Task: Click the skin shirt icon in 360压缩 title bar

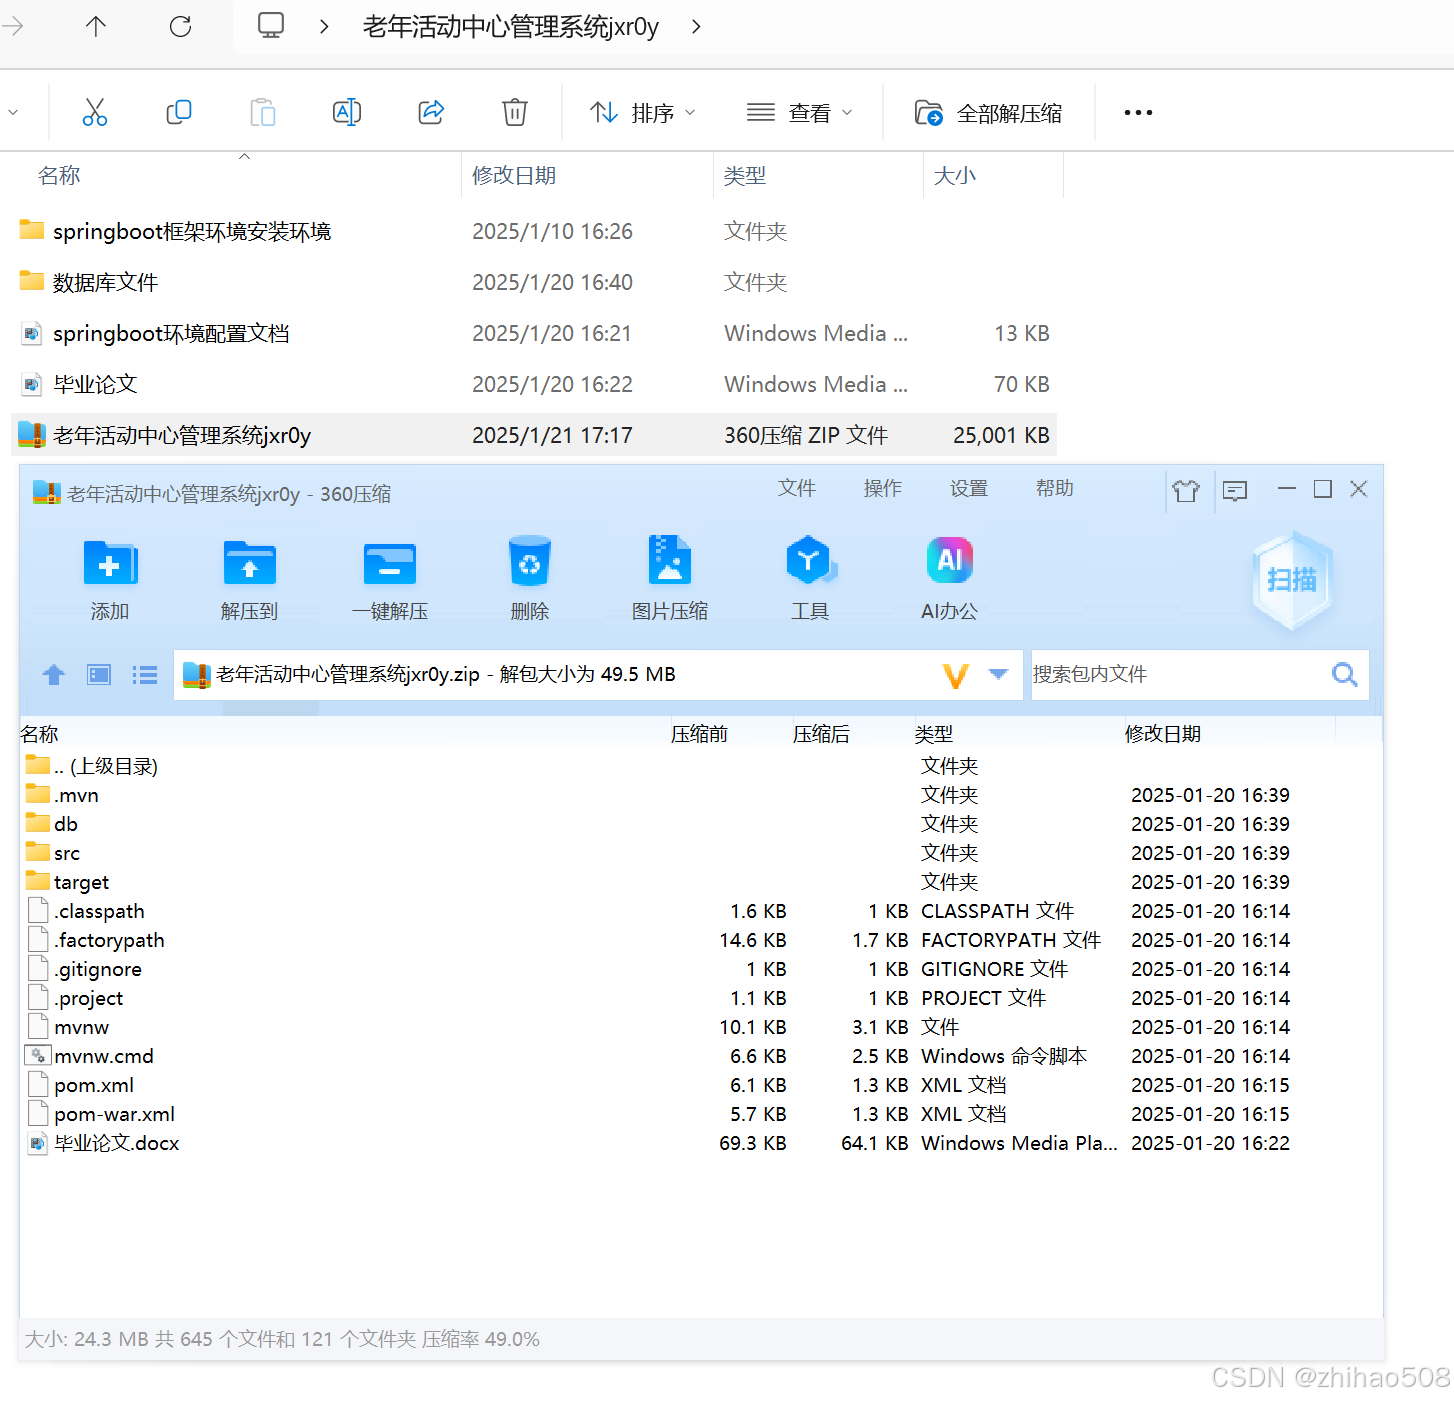Action: pyautogui.click(x=1186, y=490)
